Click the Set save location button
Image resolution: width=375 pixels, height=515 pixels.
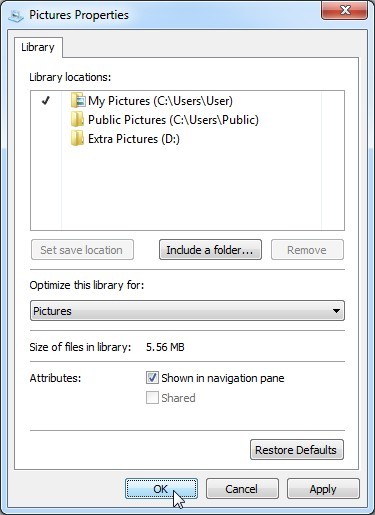pos(82,250)
